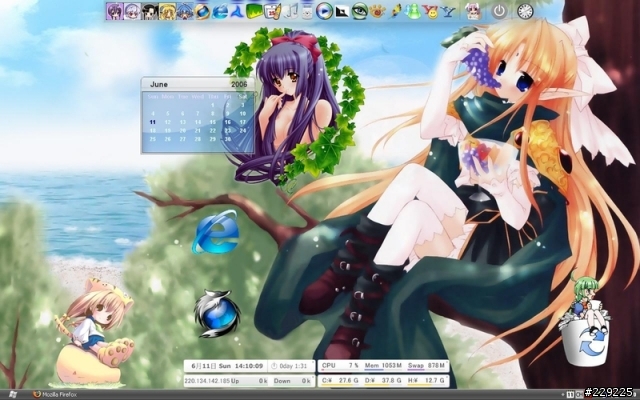Open the blue triangular swirl dock icon
This screenshot has width=640, height=400.
[237, 11]
